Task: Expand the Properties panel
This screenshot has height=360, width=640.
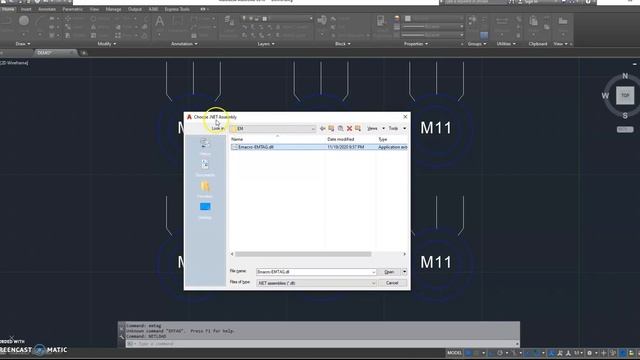Action: coord(416,44)
